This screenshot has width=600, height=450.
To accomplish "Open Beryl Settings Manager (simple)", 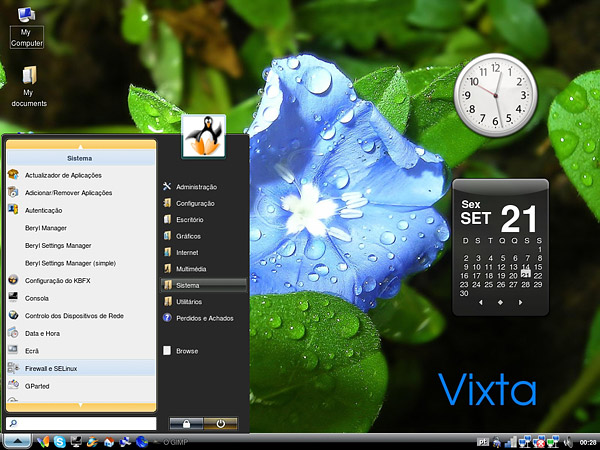I will tap(81, 263).
